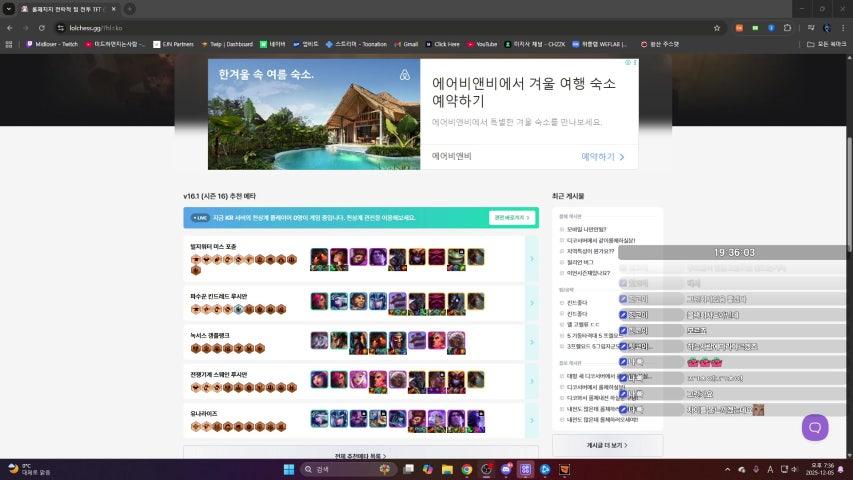Bookmark this page with the star icon
Viewport: 853px width, 480px height.
point(717,28)
